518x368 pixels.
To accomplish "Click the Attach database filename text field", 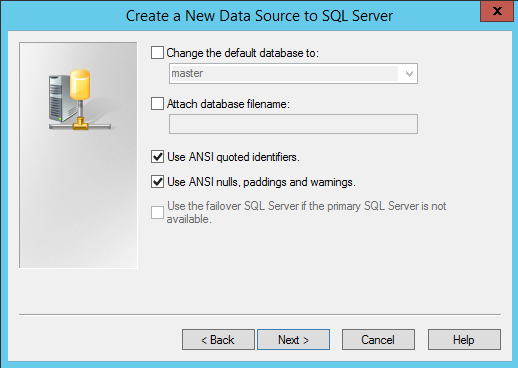I will (293, 124).
